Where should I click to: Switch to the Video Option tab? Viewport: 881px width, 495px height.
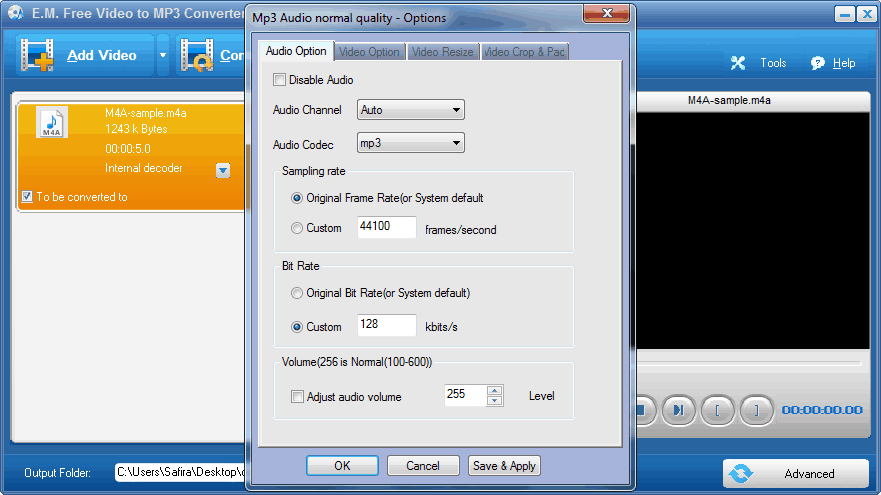(369, 52)
